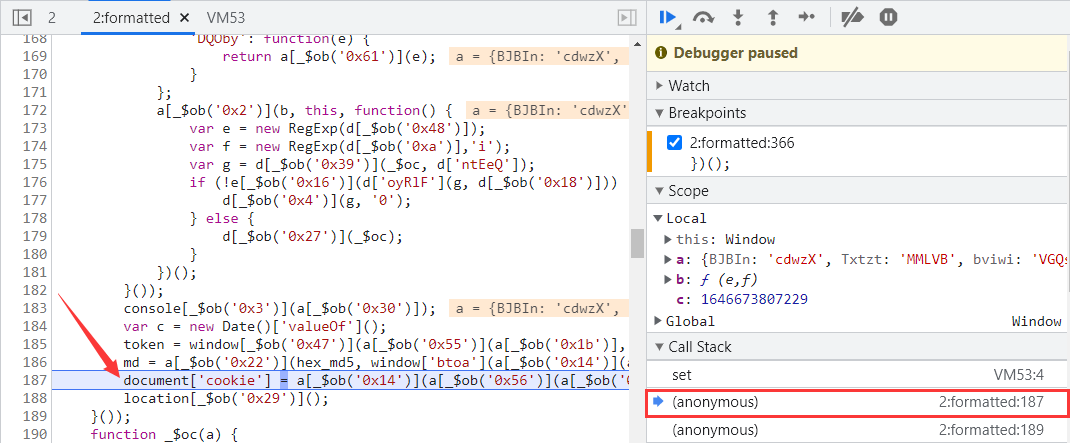This screenshot has height=443, width=1070.
Task: Close the 2:formatted tab
Action: point(182,18)
